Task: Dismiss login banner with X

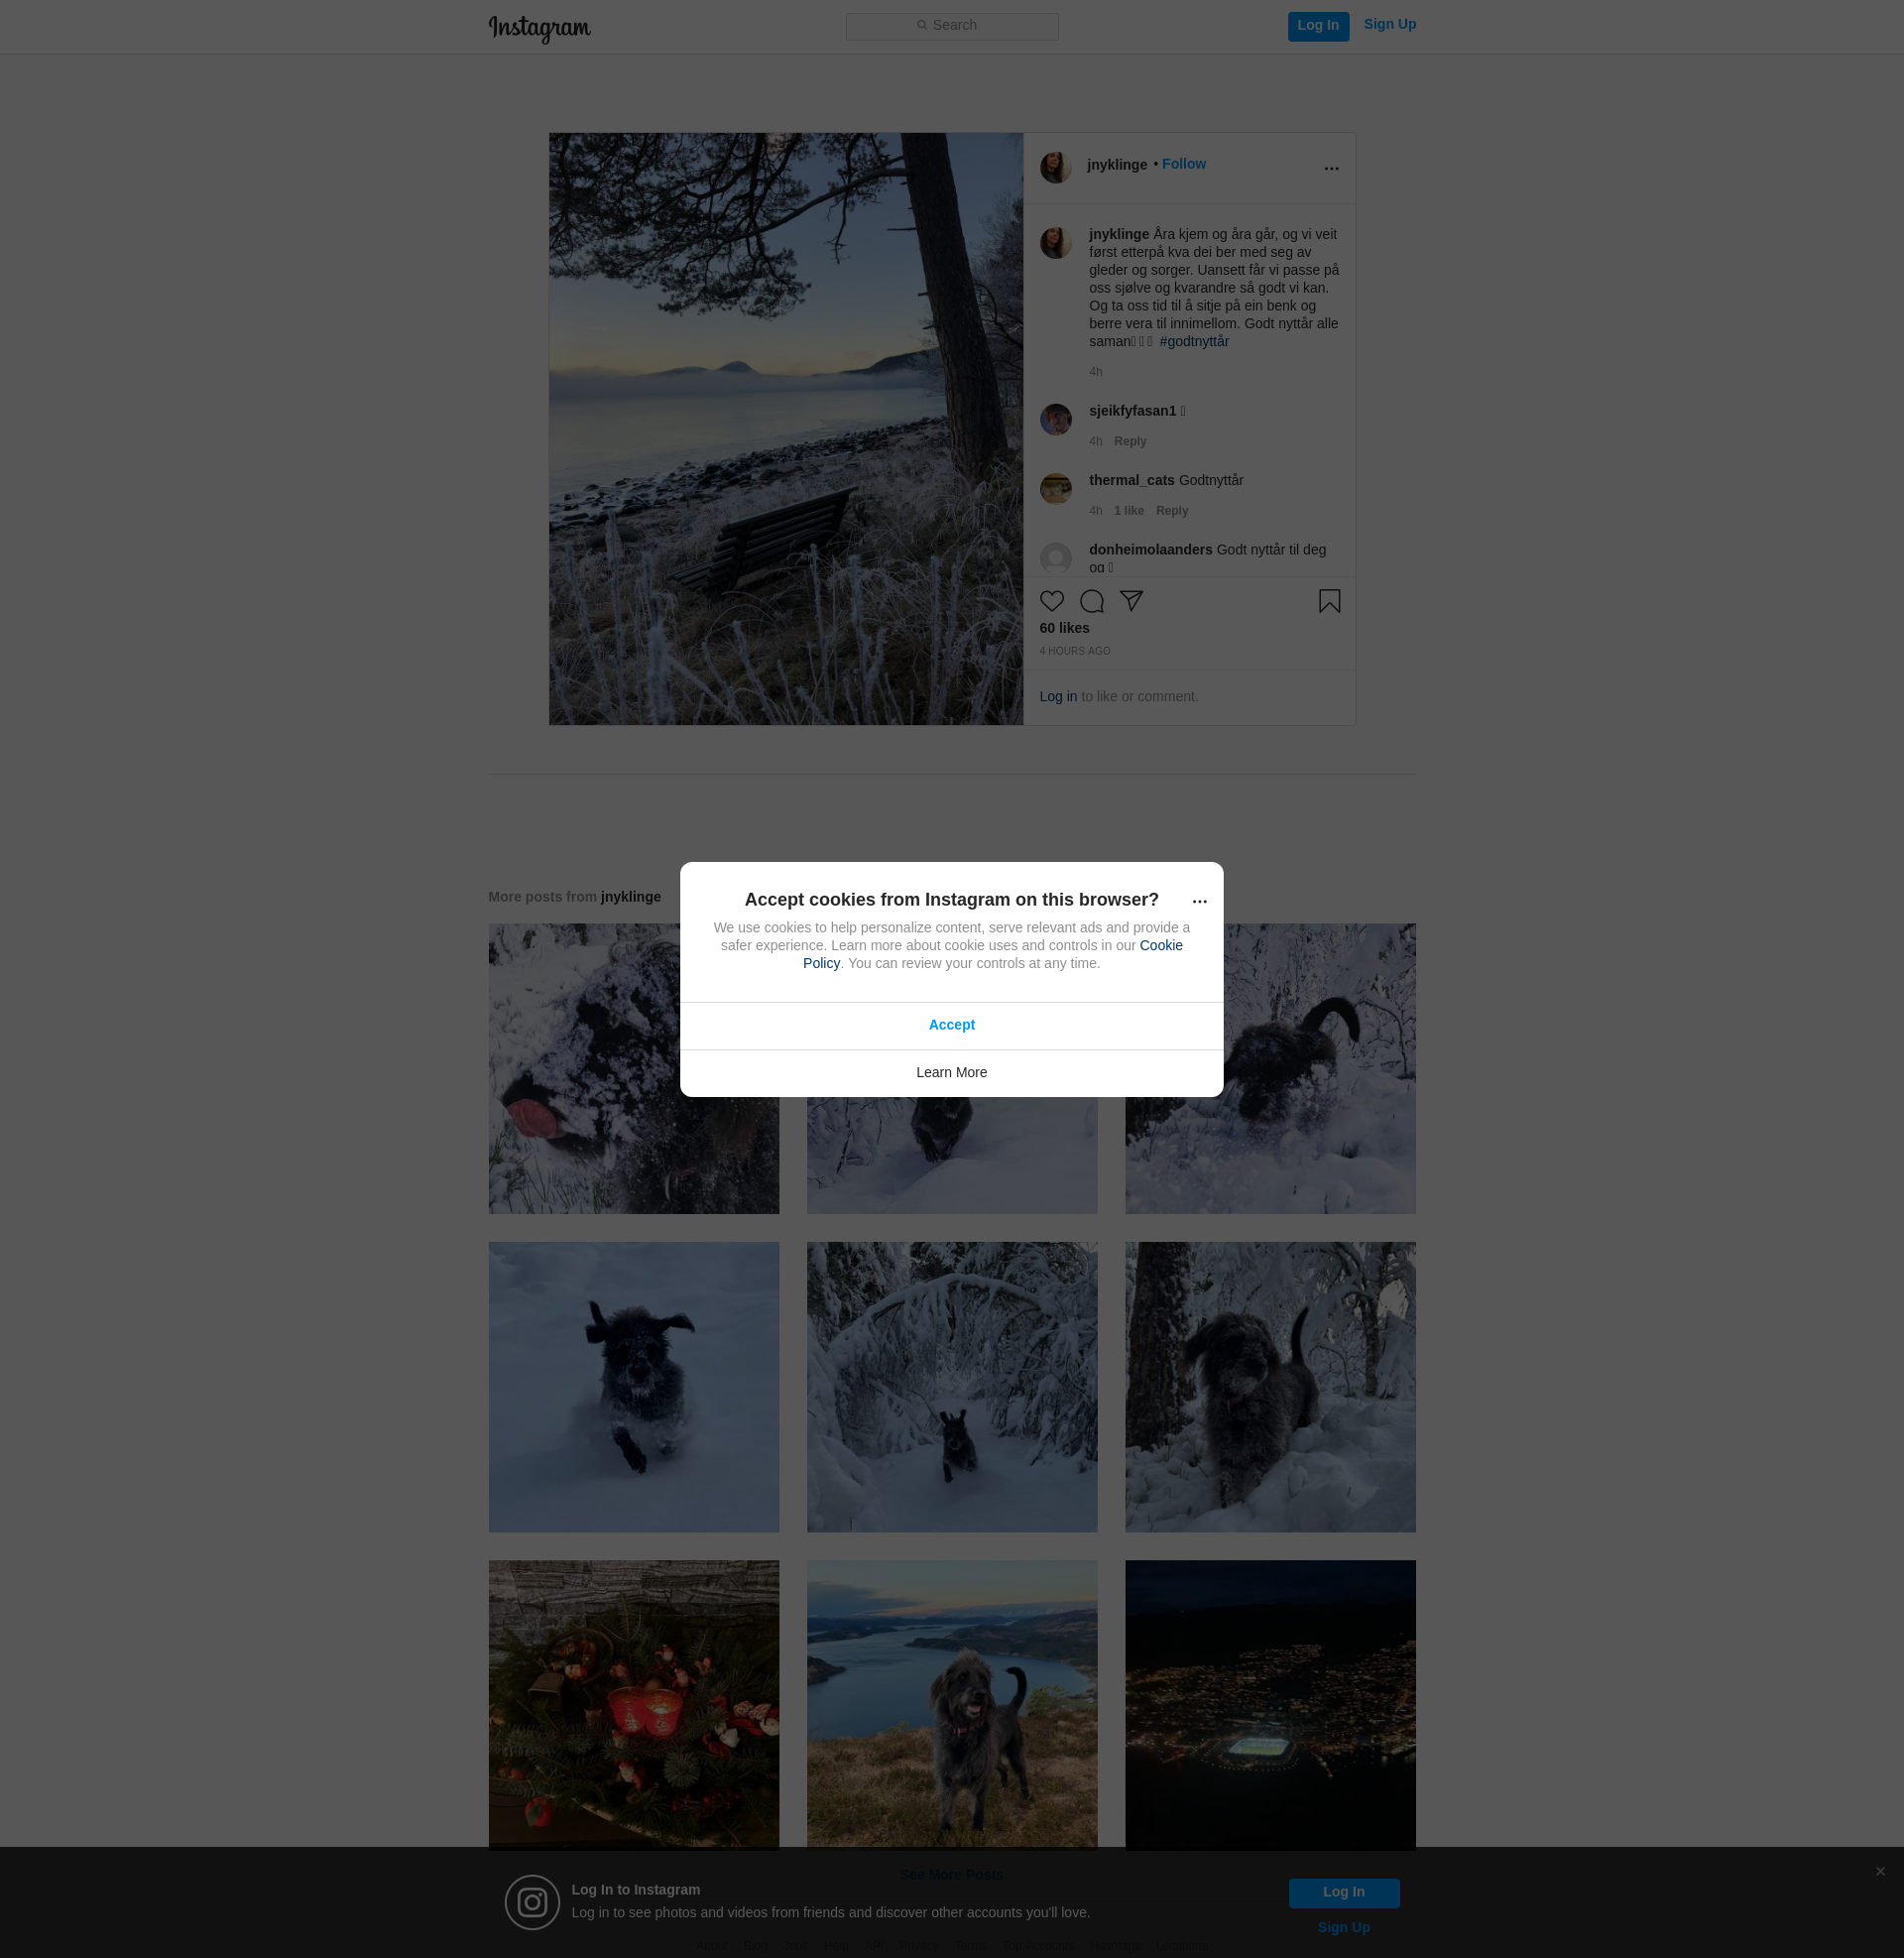Action: tap(1880, 1872)
